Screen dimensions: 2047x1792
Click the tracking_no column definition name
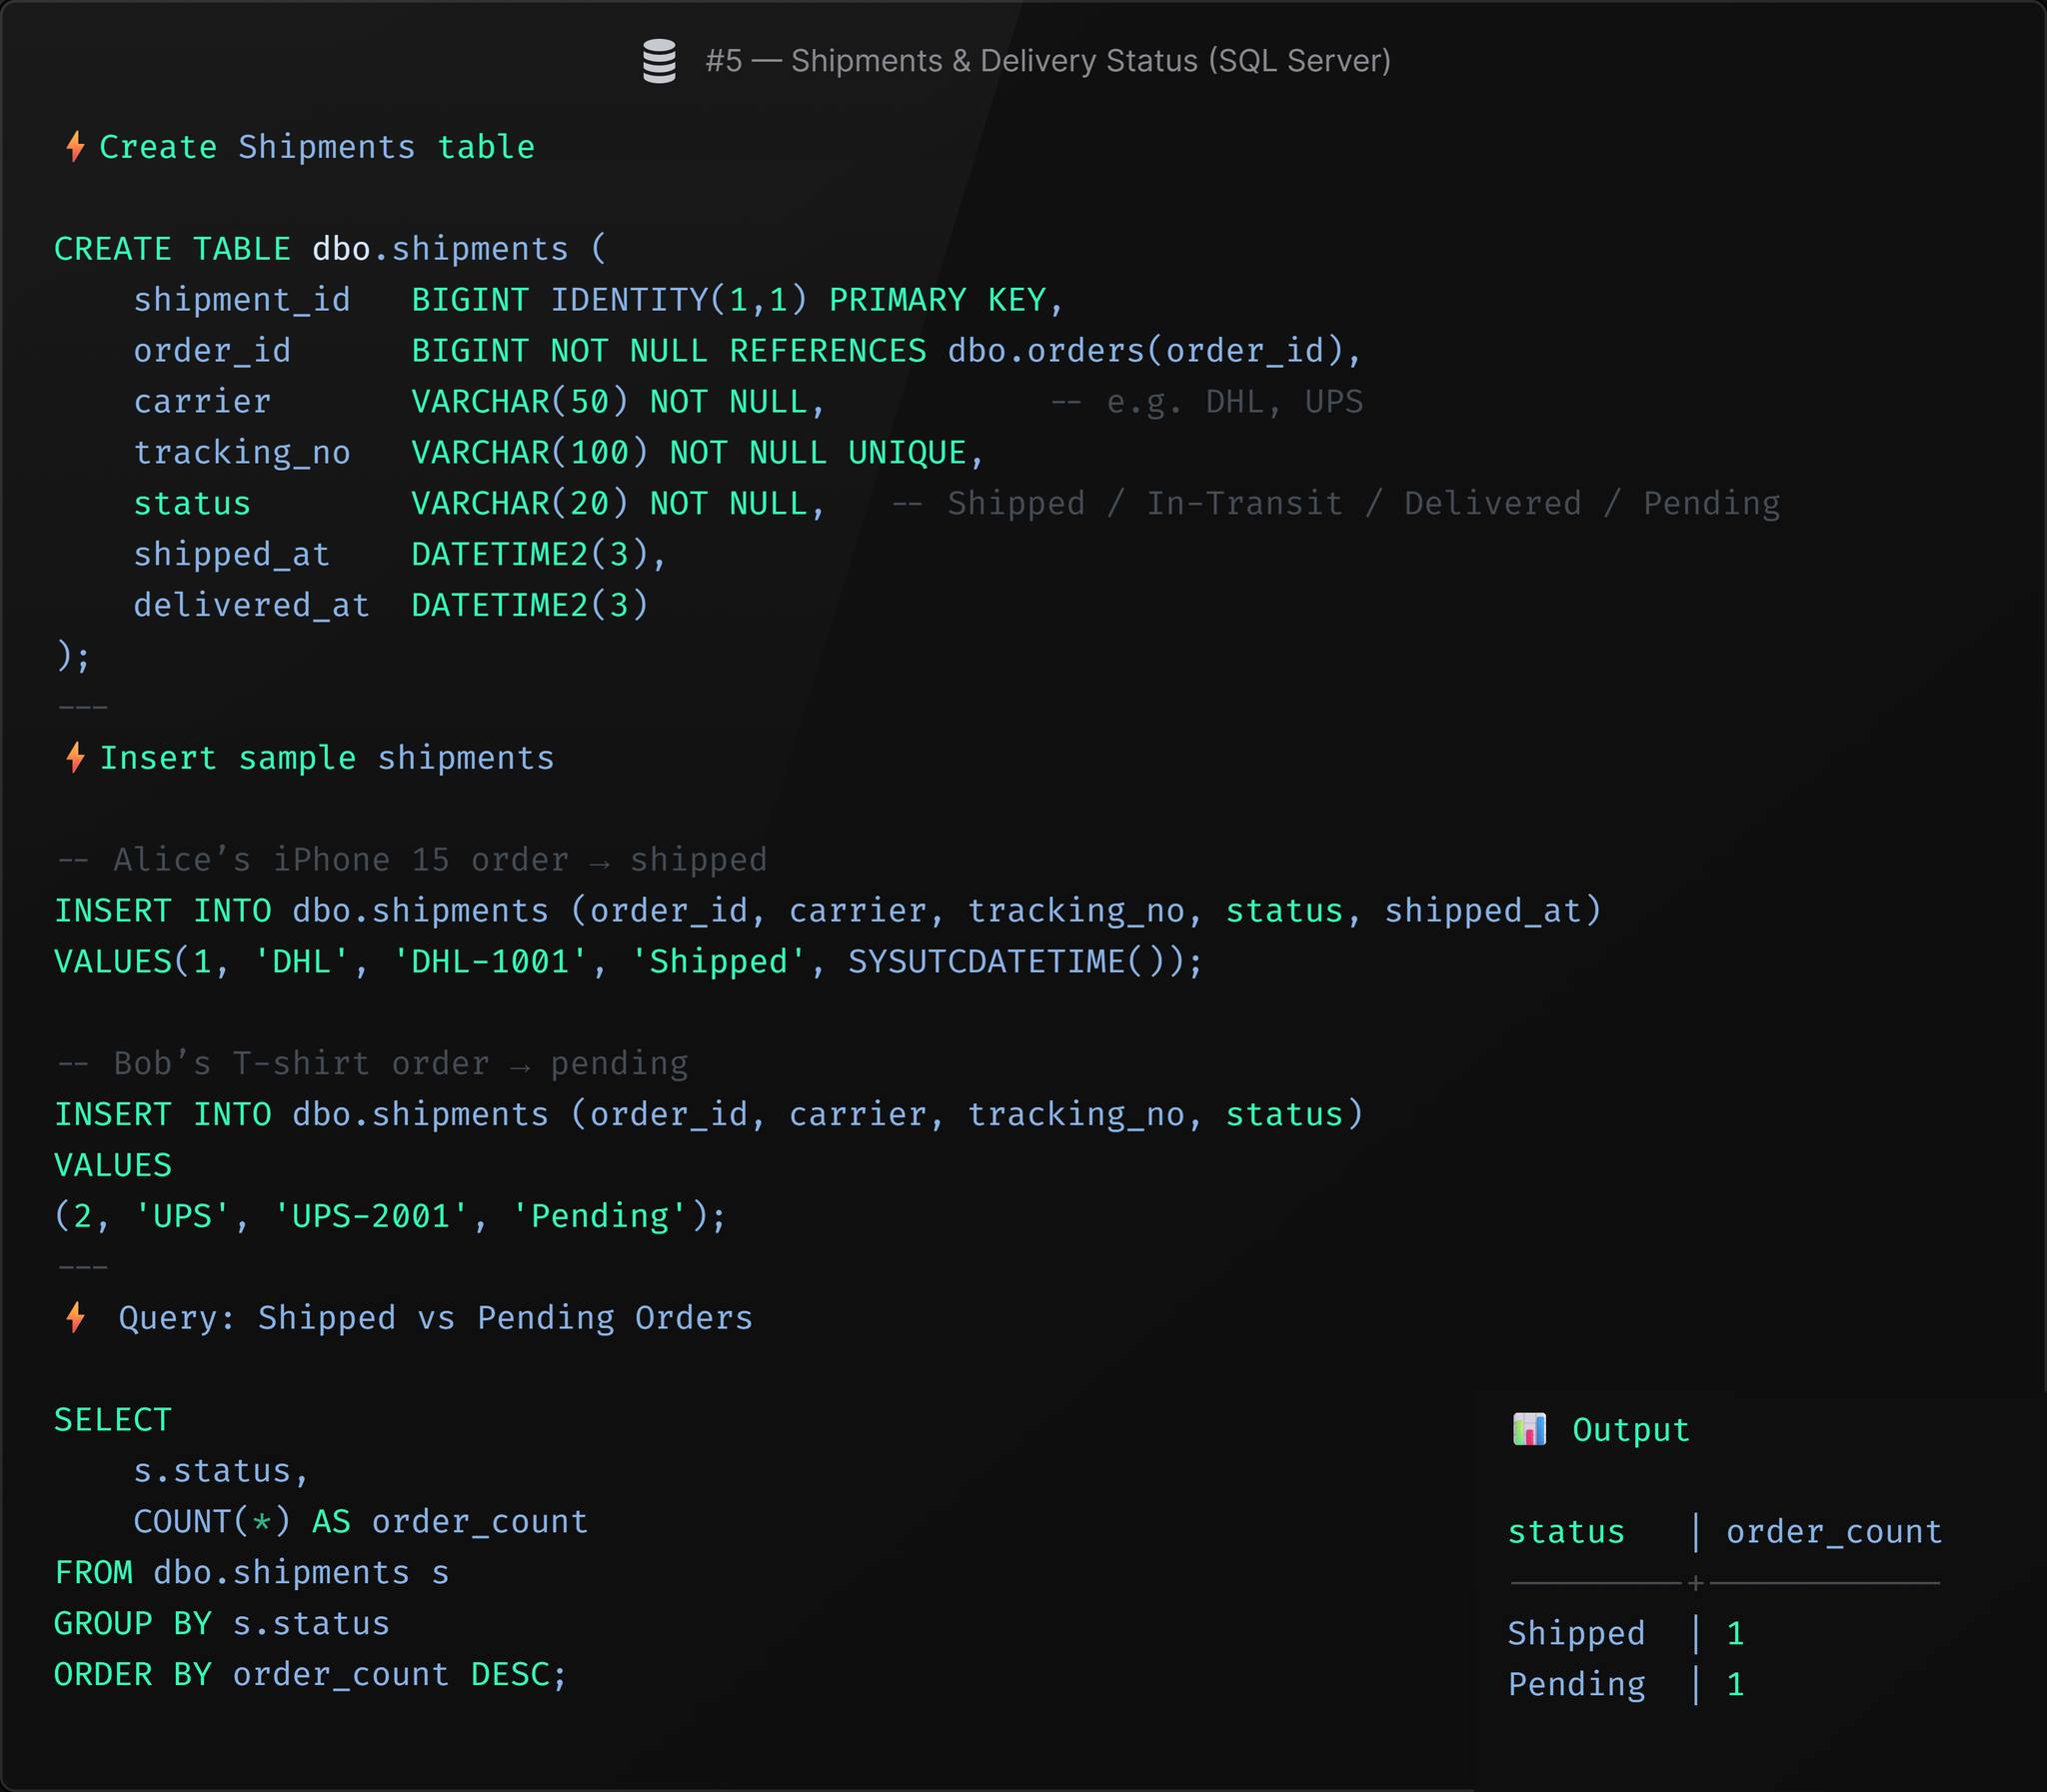coord(242,453)
